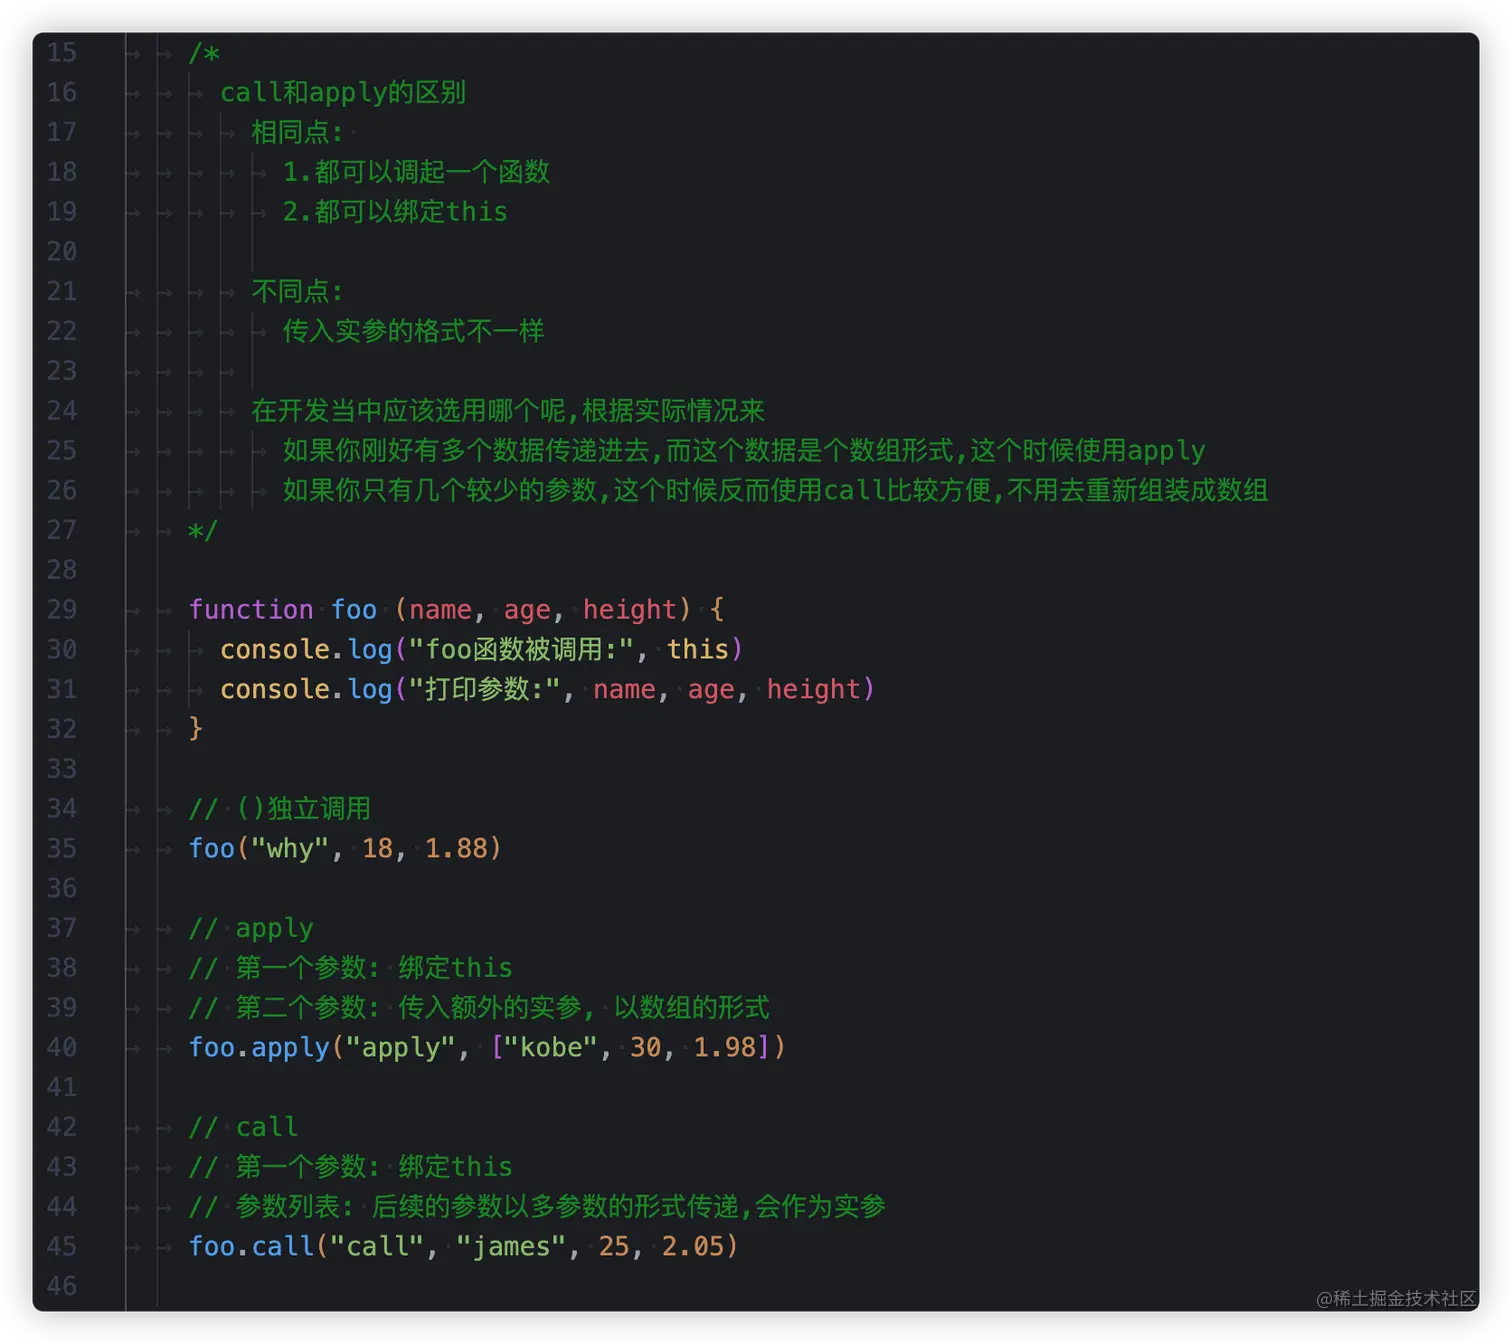Click the 'foo' name in function declaration

point(354,609)
